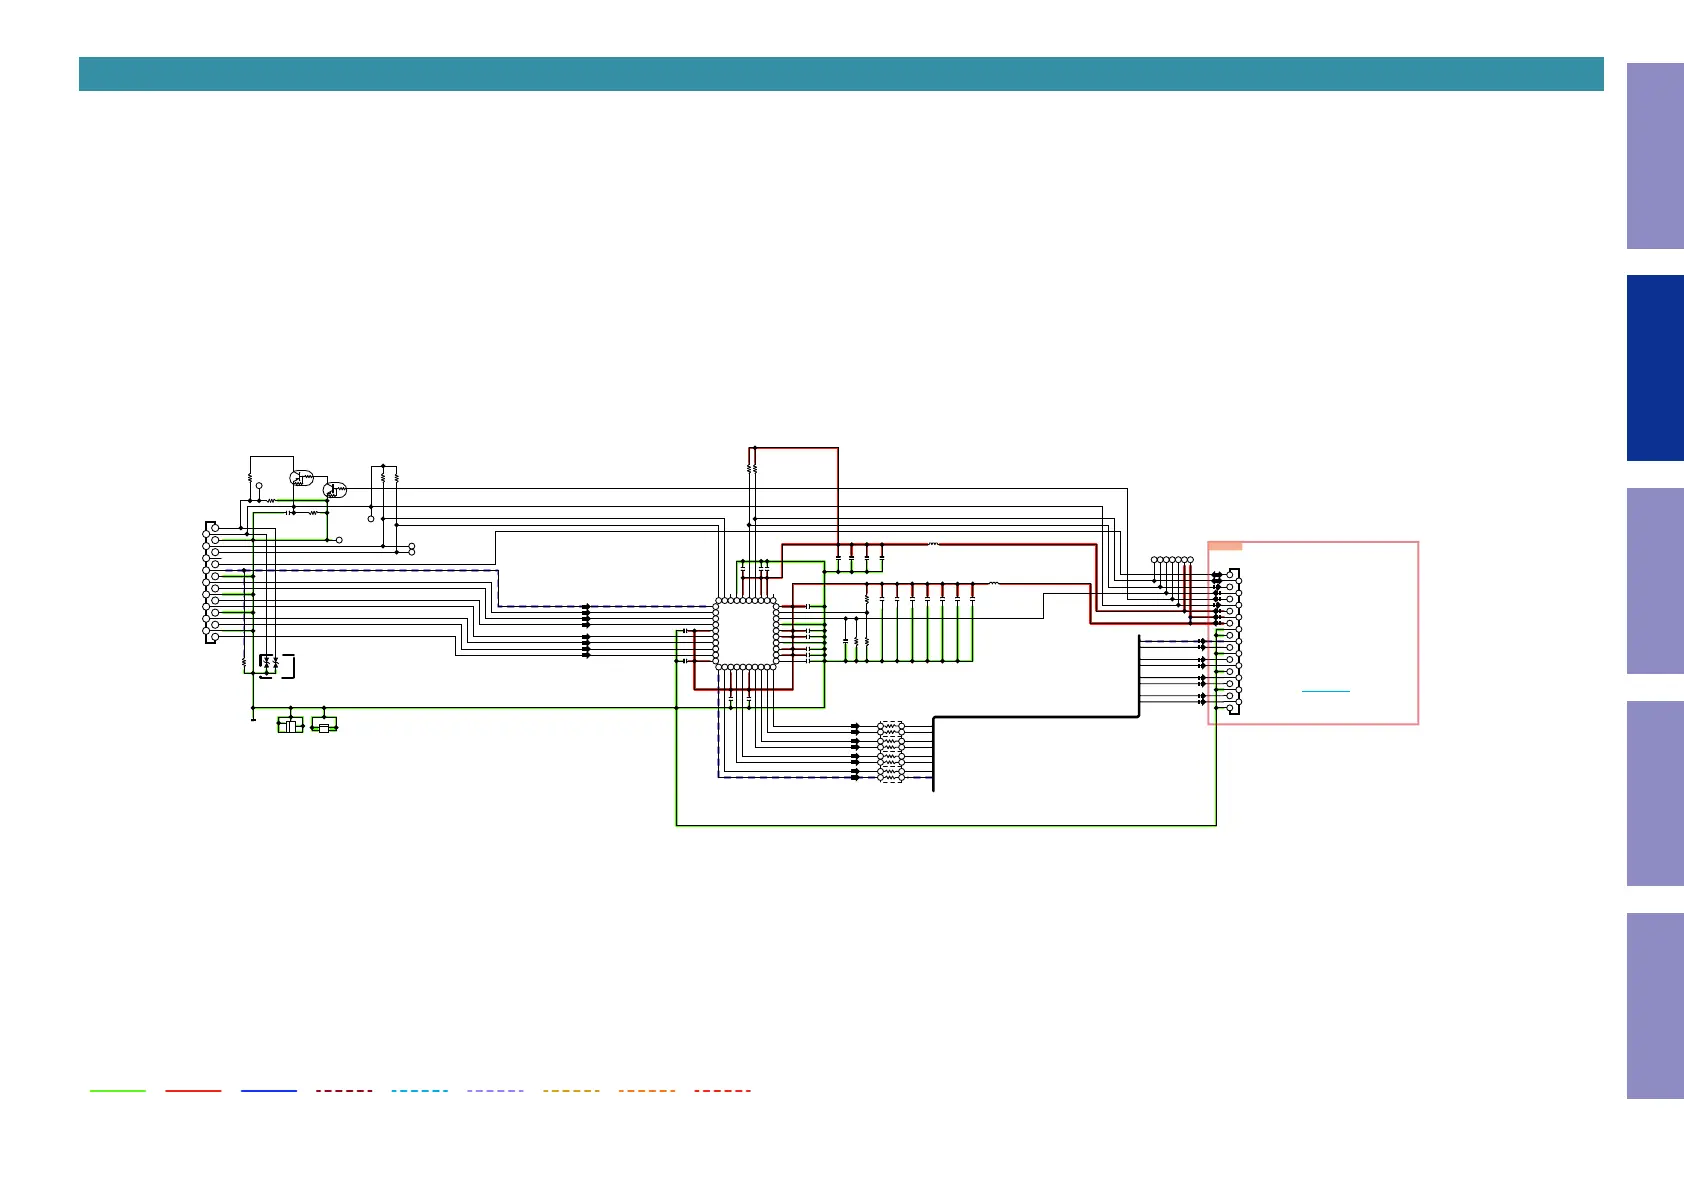Click the teal header bar
Viewport: 1684px width, 1191px height.
tap(841, 74)
